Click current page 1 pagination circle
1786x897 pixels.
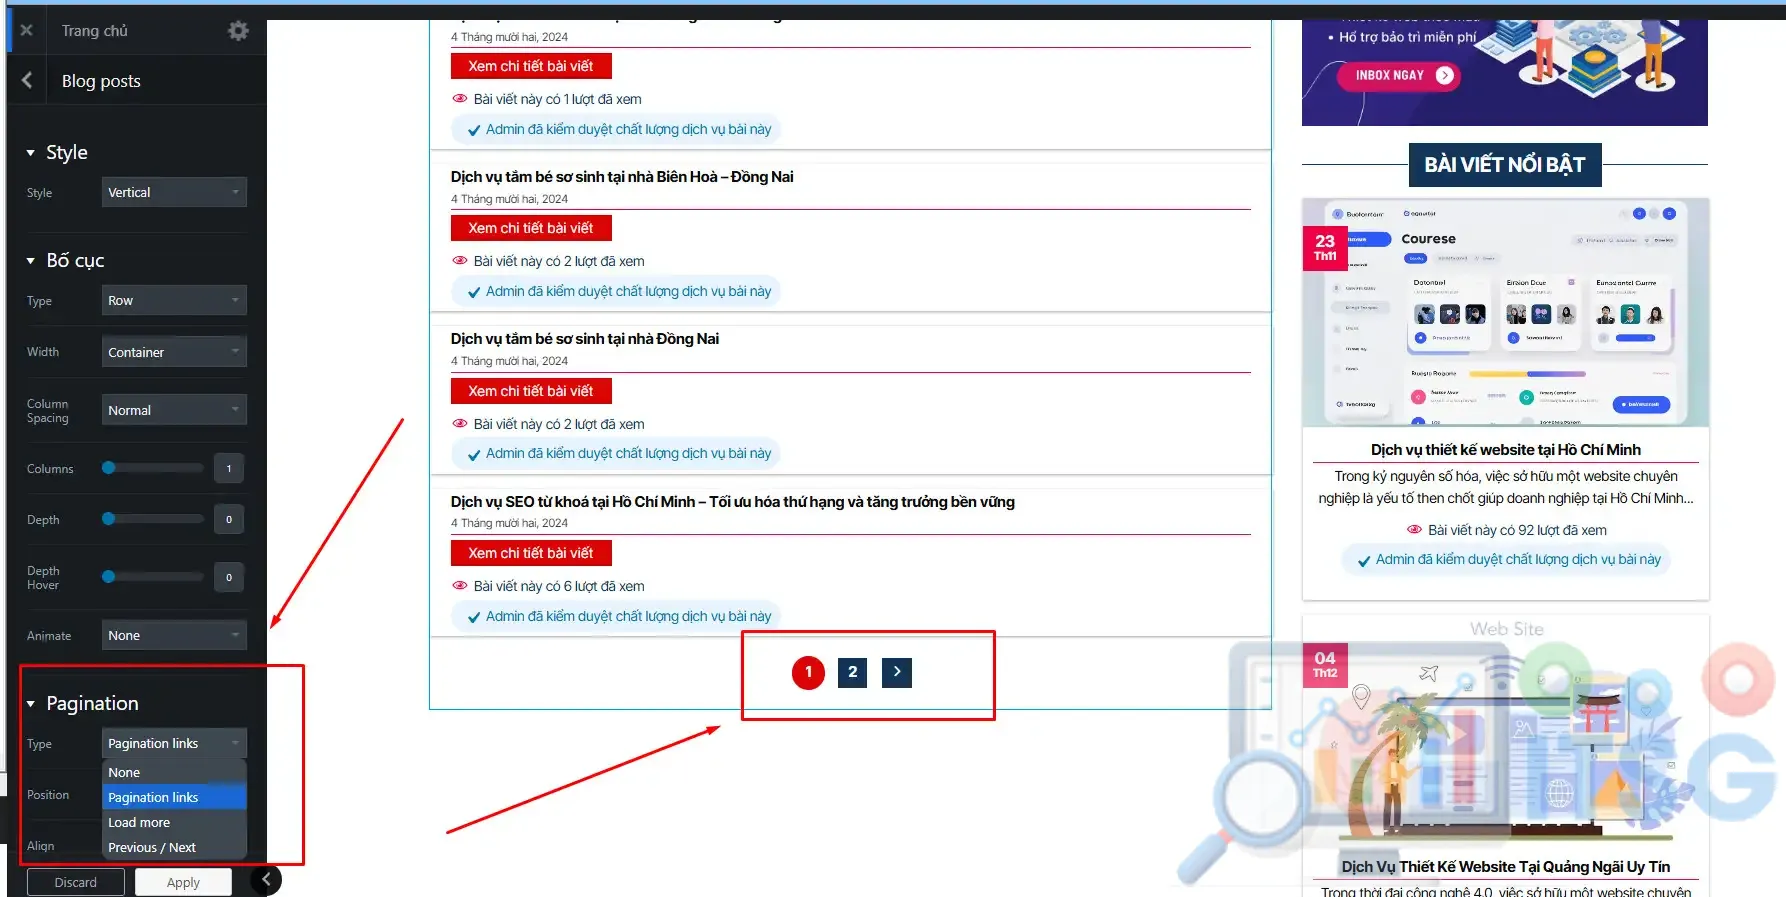pos(808,672)
